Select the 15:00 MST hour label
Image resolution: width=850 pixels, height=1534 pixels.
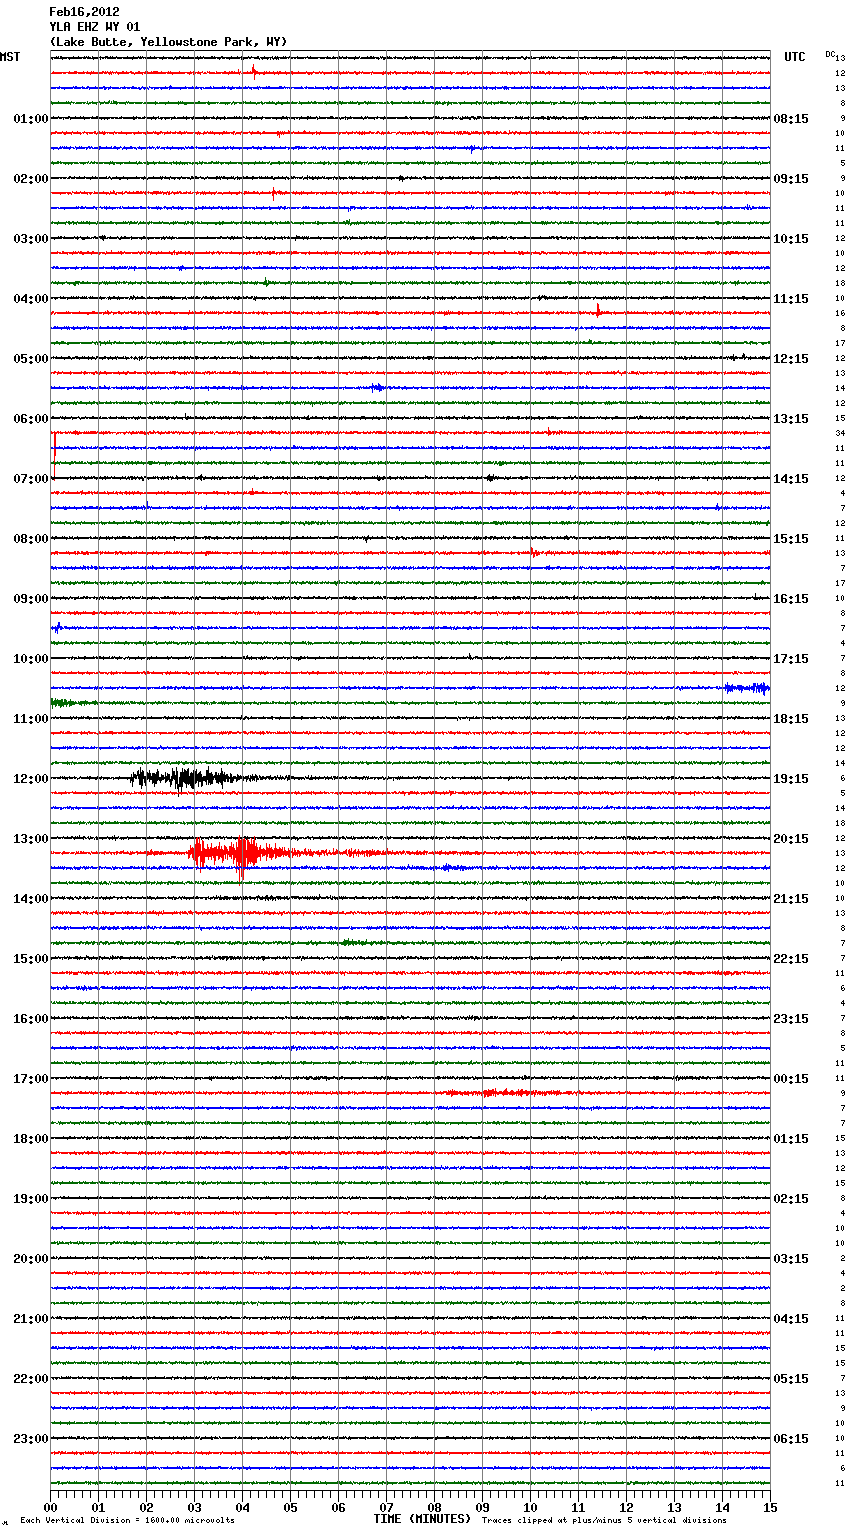pos(31,959)
